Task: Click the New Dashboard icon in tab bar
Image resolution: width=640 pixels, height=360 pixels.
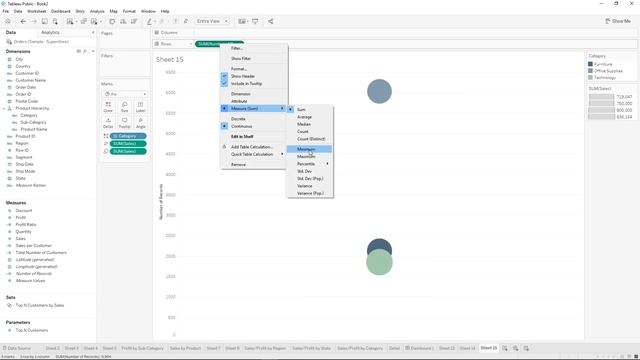Action: pos(516,348)
